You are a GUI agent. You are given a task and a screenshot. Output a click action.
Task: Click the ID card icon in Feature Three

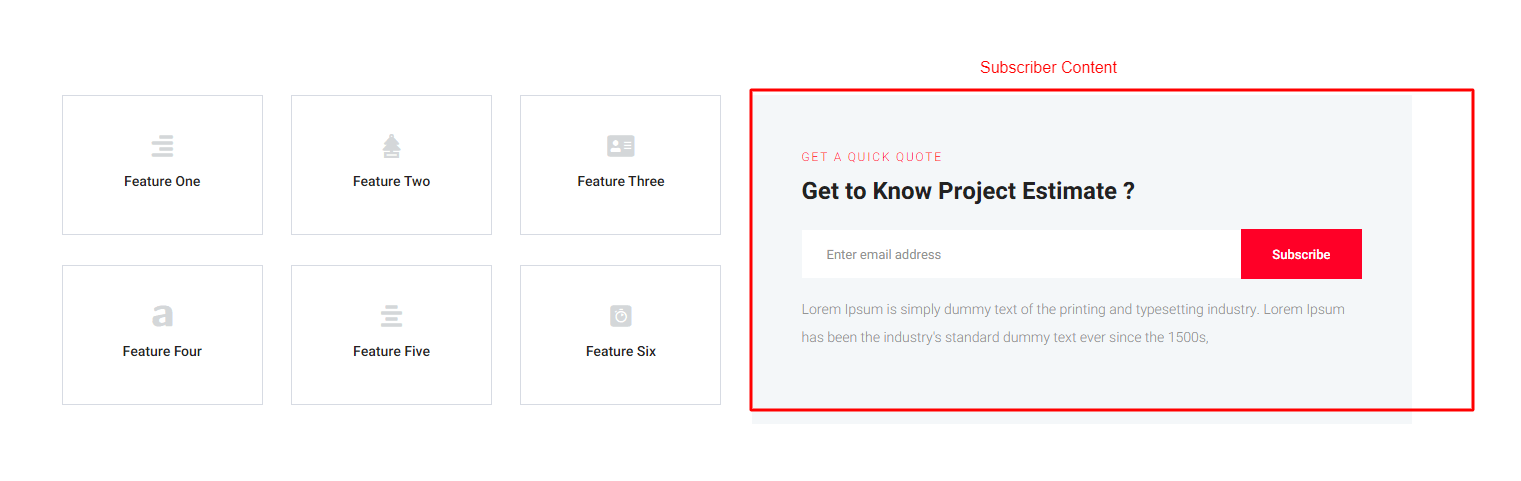[620, 146]
